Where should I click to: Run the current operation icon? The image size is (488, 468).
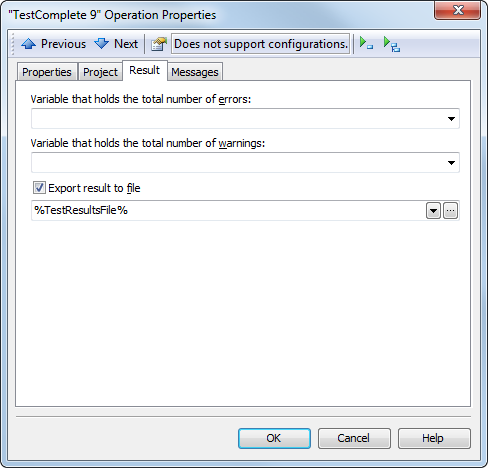[366, 44]
